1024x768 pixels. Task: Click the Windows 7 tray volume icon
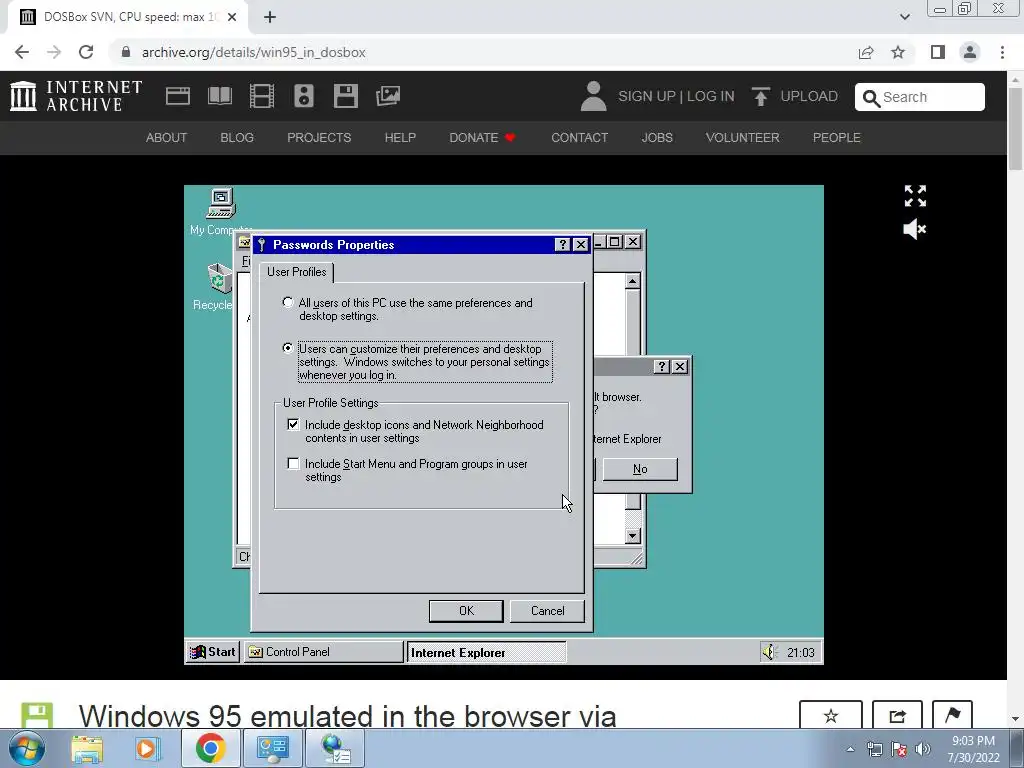click(x=923, y=749)
